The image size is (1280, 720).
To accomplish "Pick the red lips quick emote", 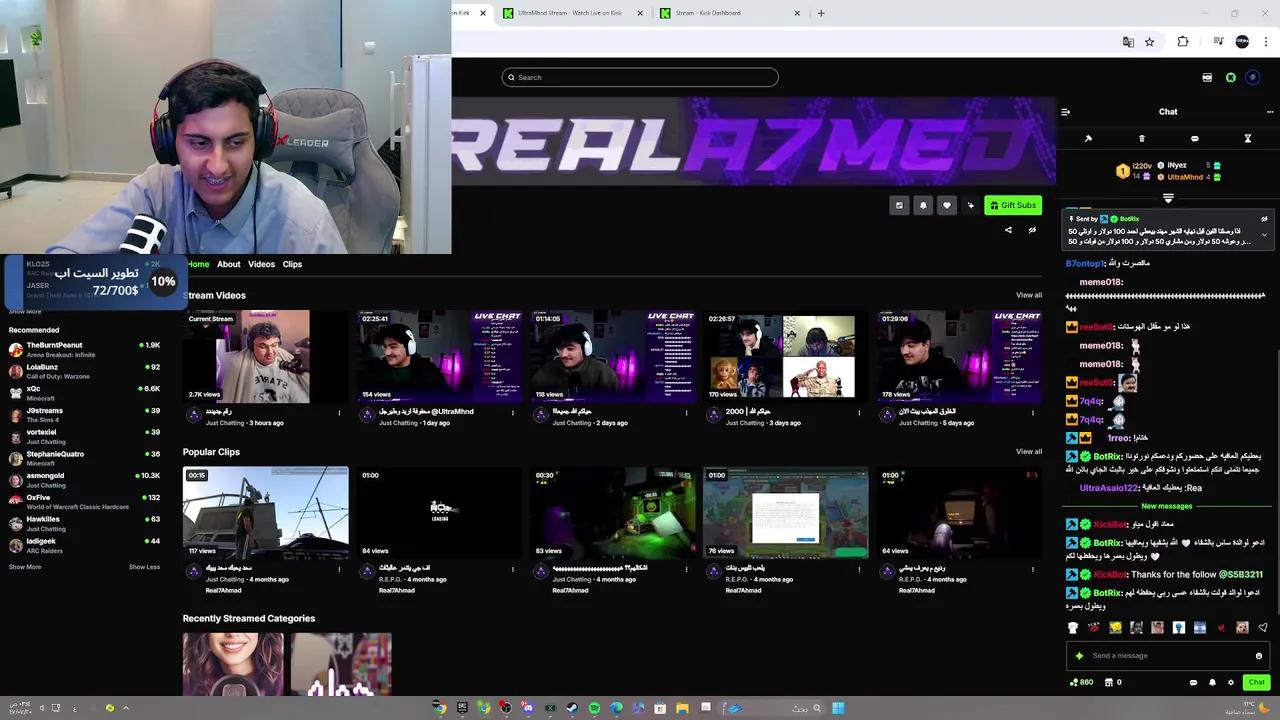I will (1094, 628).
